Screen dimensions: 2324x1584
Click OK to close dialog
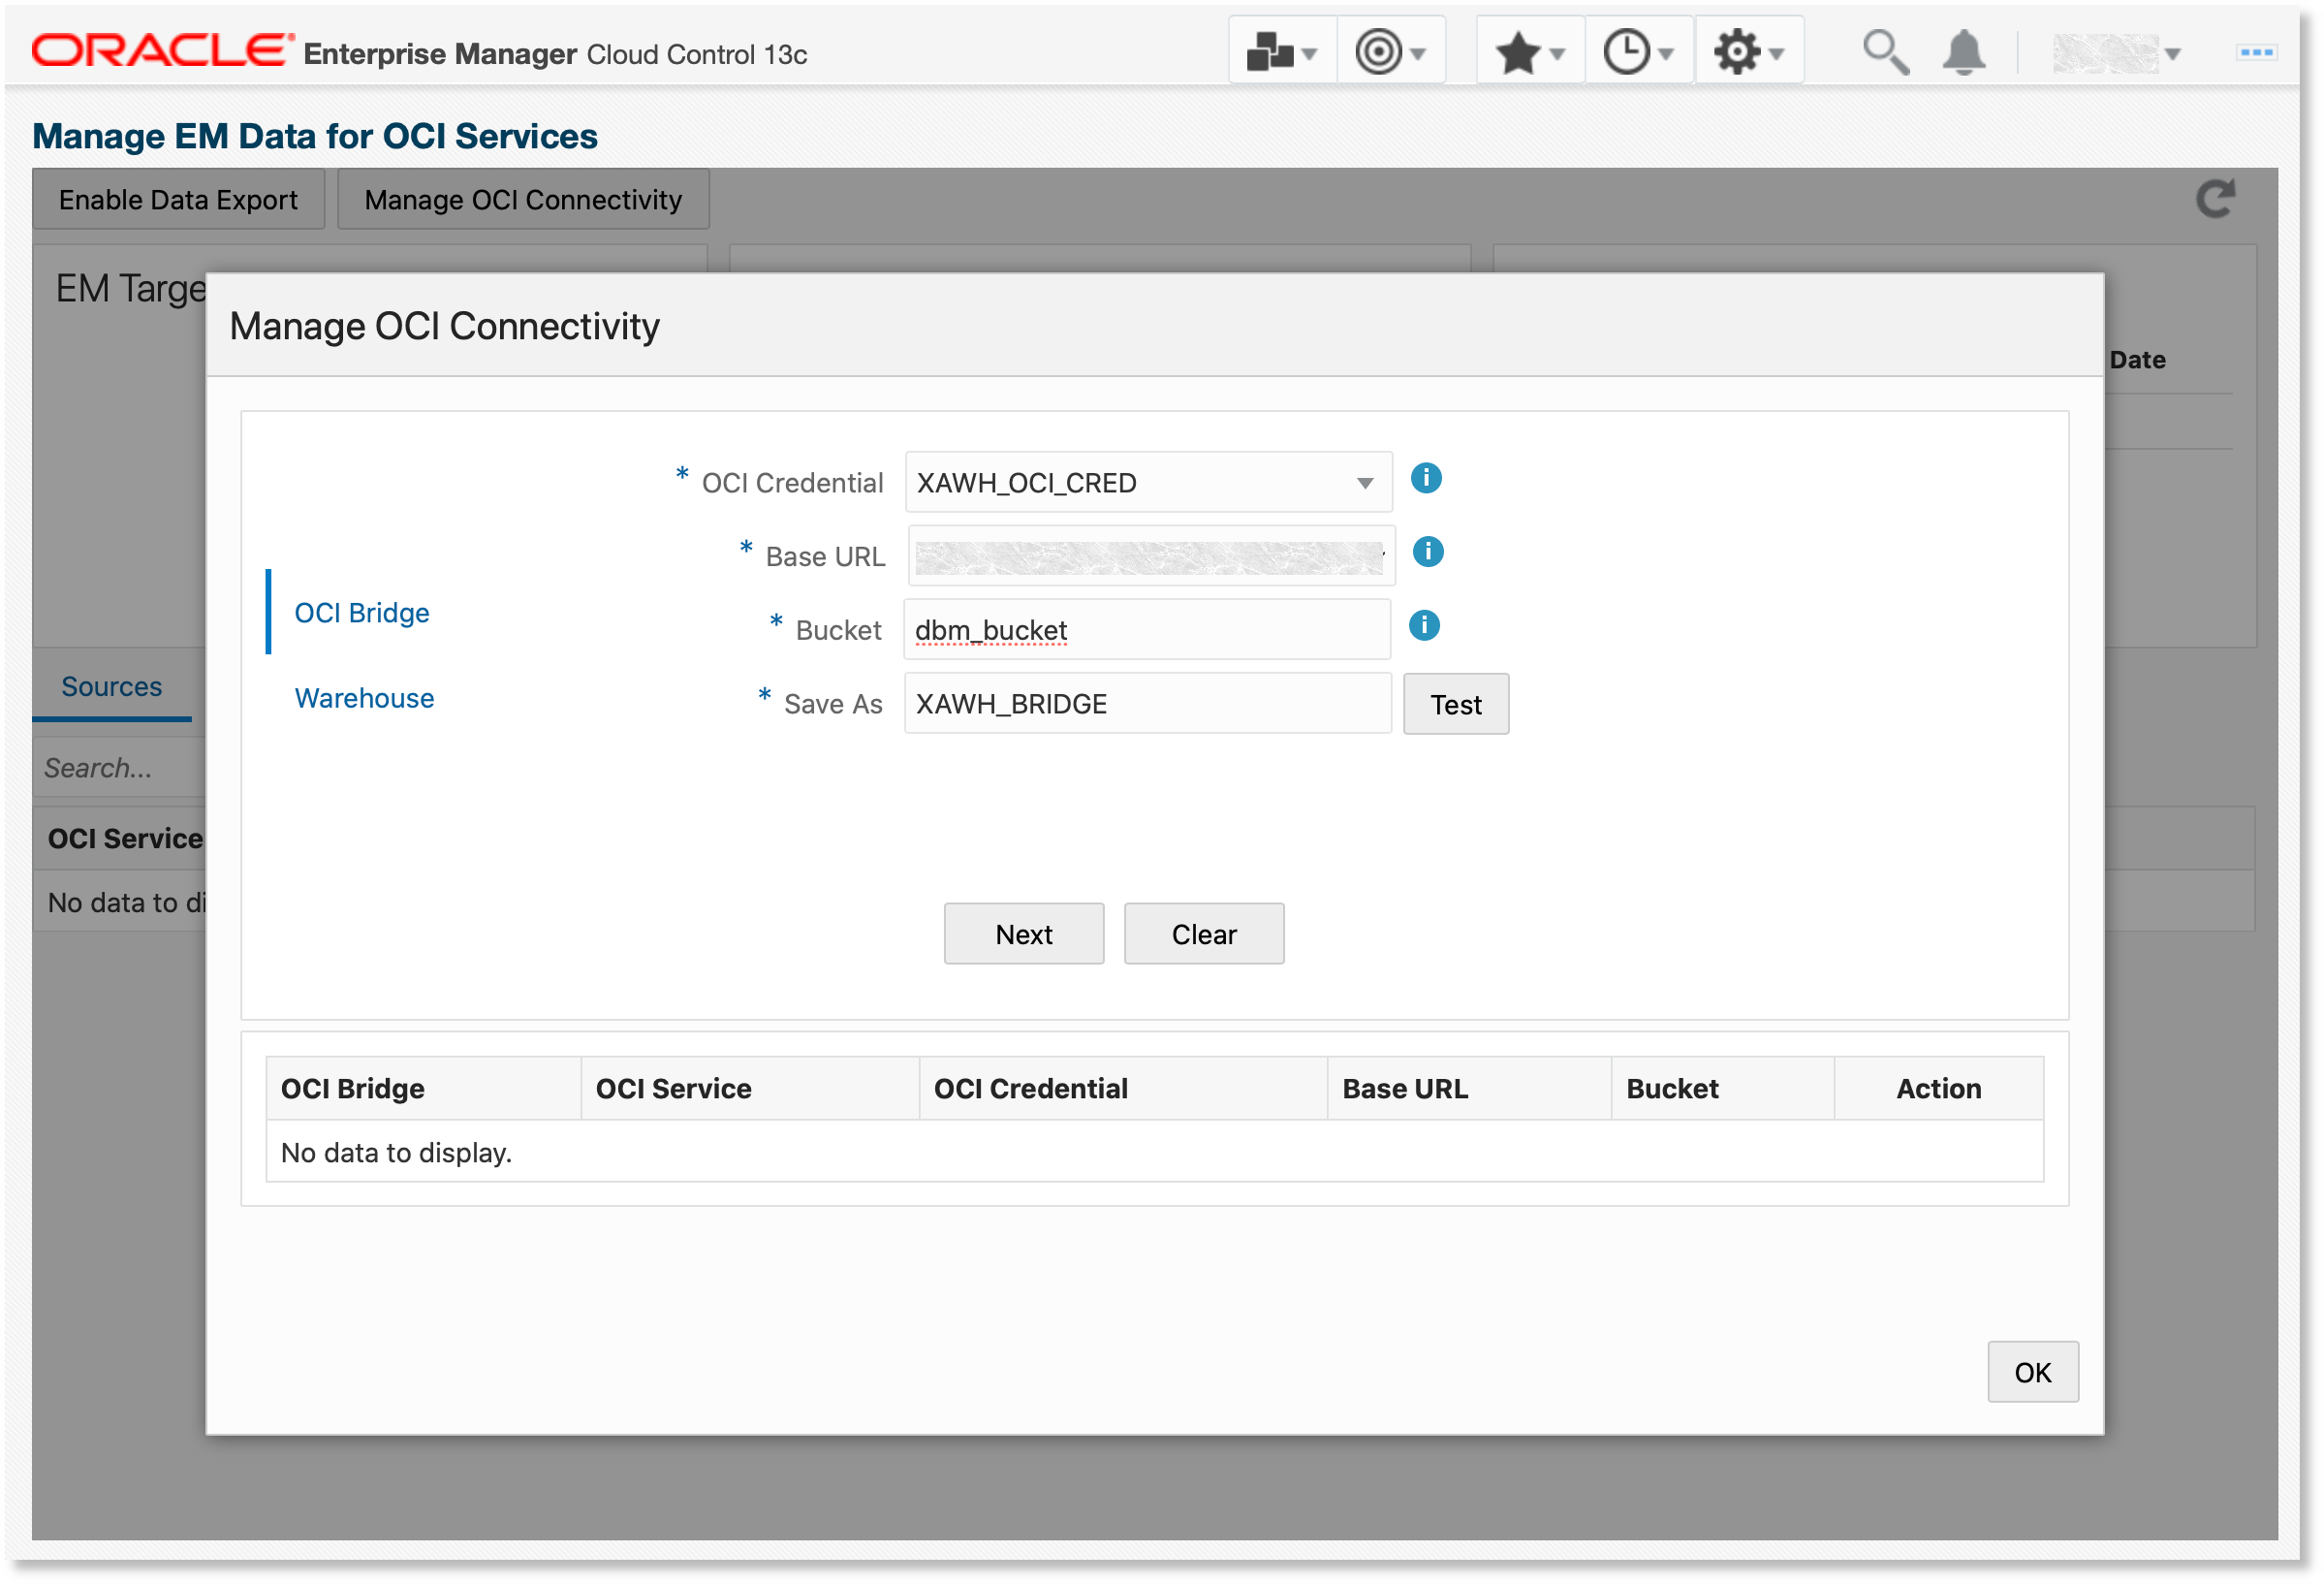[2033, 1373]
